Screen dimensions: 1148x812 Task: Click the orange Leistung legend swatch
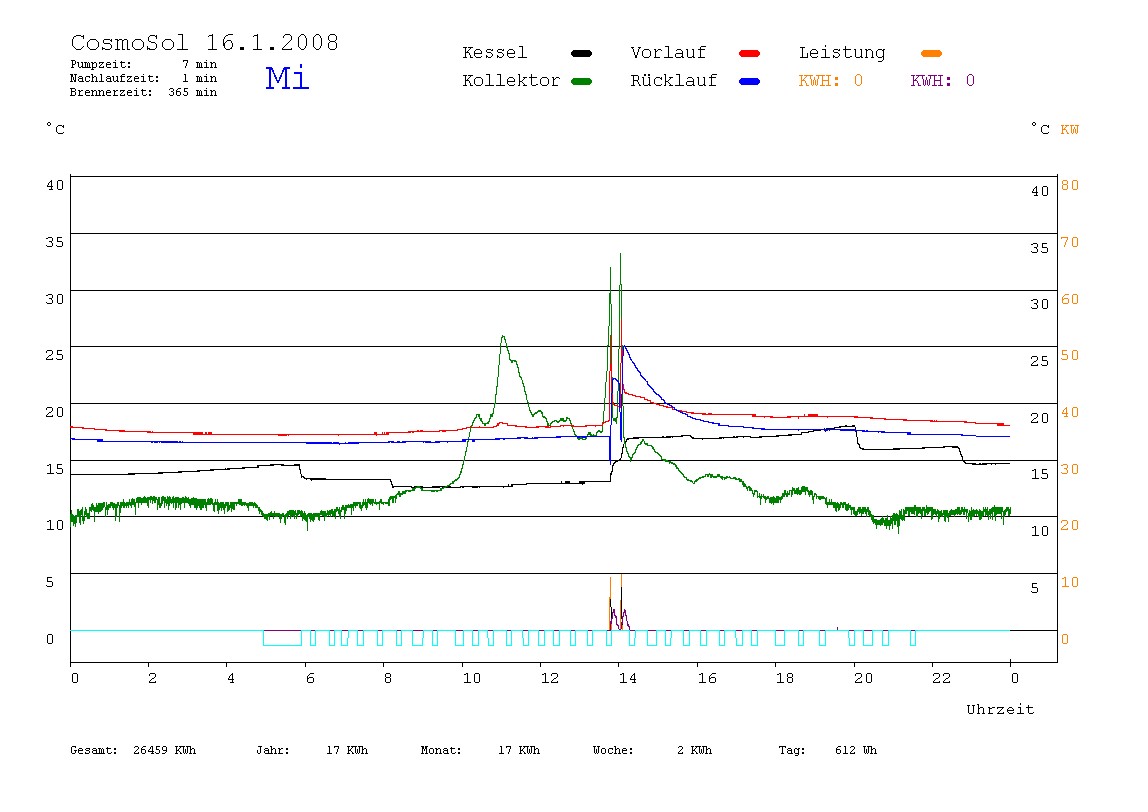[931, 53]
